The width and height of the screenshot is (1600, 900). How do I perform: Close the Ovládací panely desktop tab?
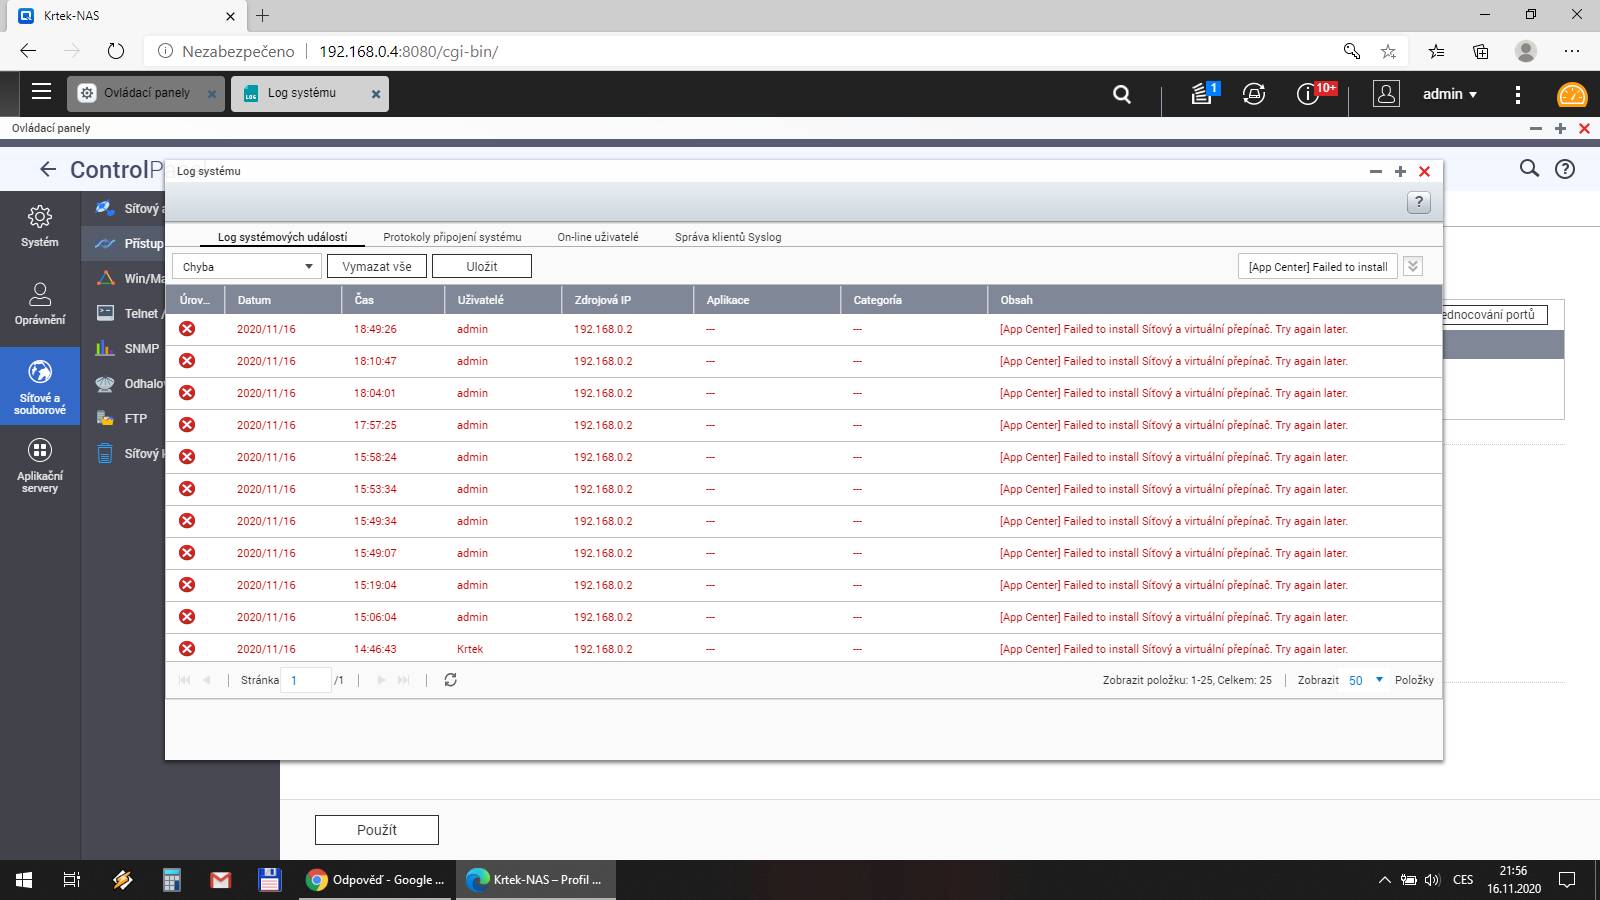click(212, 94)
